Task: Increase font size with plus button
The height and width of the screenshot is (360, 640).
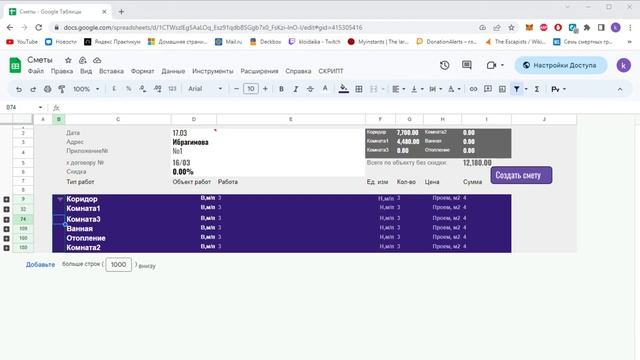Action: [x=265, y=89]
